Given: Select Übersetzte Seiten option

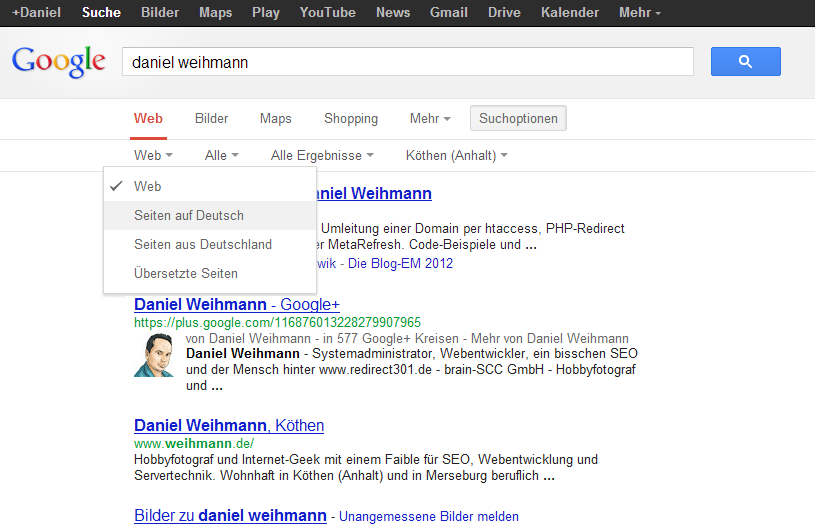Looking at the screenshot, I should 210,273.
